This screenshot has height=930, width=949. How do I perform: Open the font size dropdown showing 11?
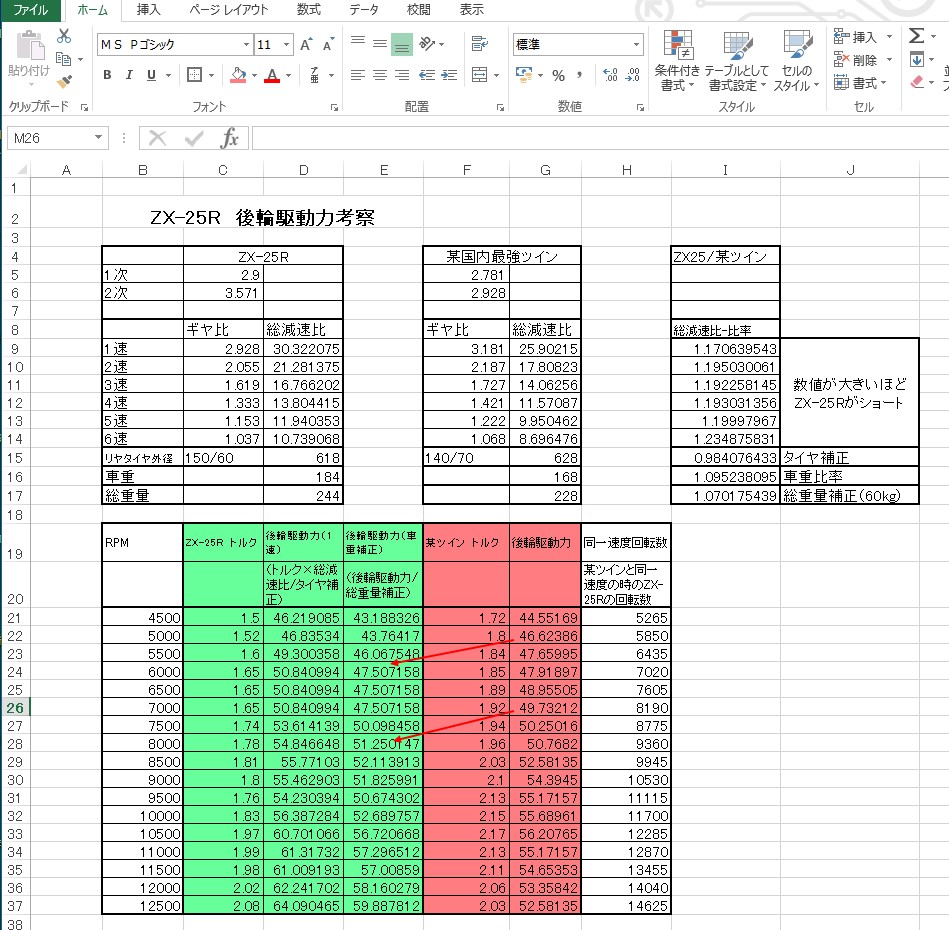coord(287,44)
